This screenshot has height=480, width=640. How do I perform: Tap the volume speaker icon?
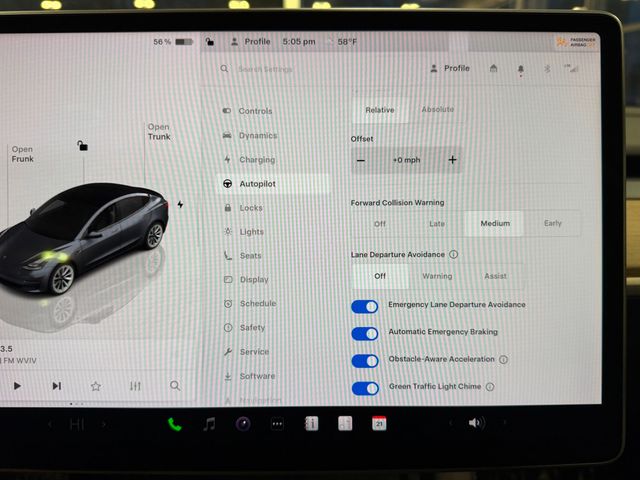pos(476,423)
